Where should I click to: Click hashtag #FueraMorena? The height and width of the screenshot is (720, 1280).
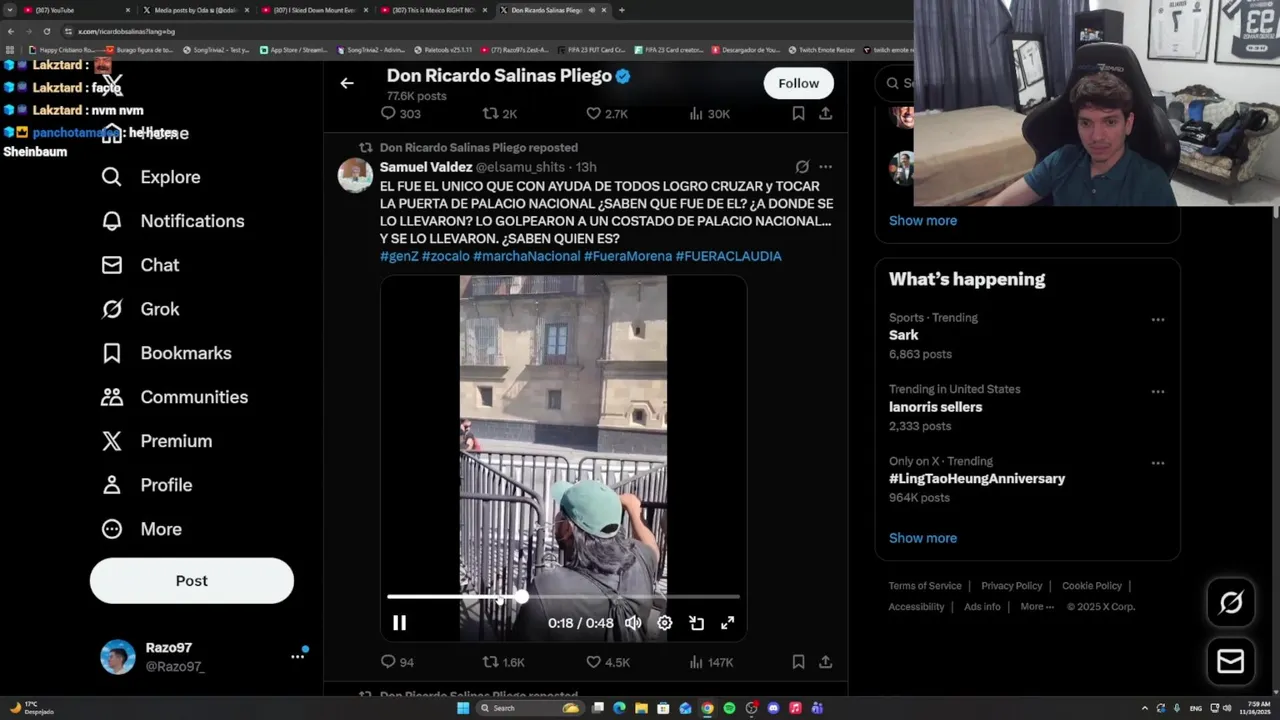(x=628, y=256)
